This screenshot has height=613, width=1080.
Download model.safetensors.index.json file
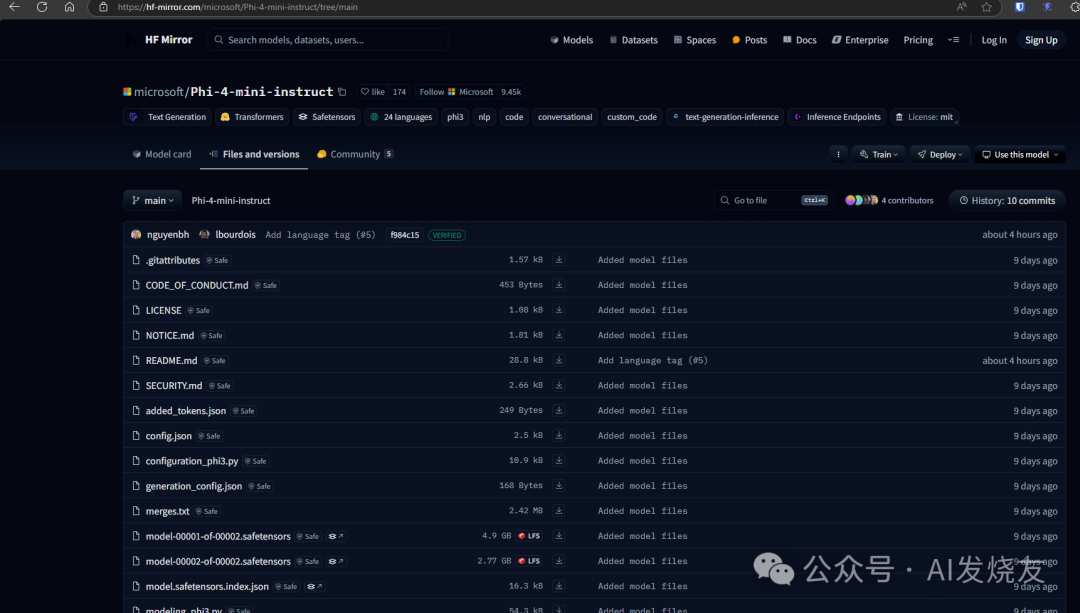click(x=559, y=586)
